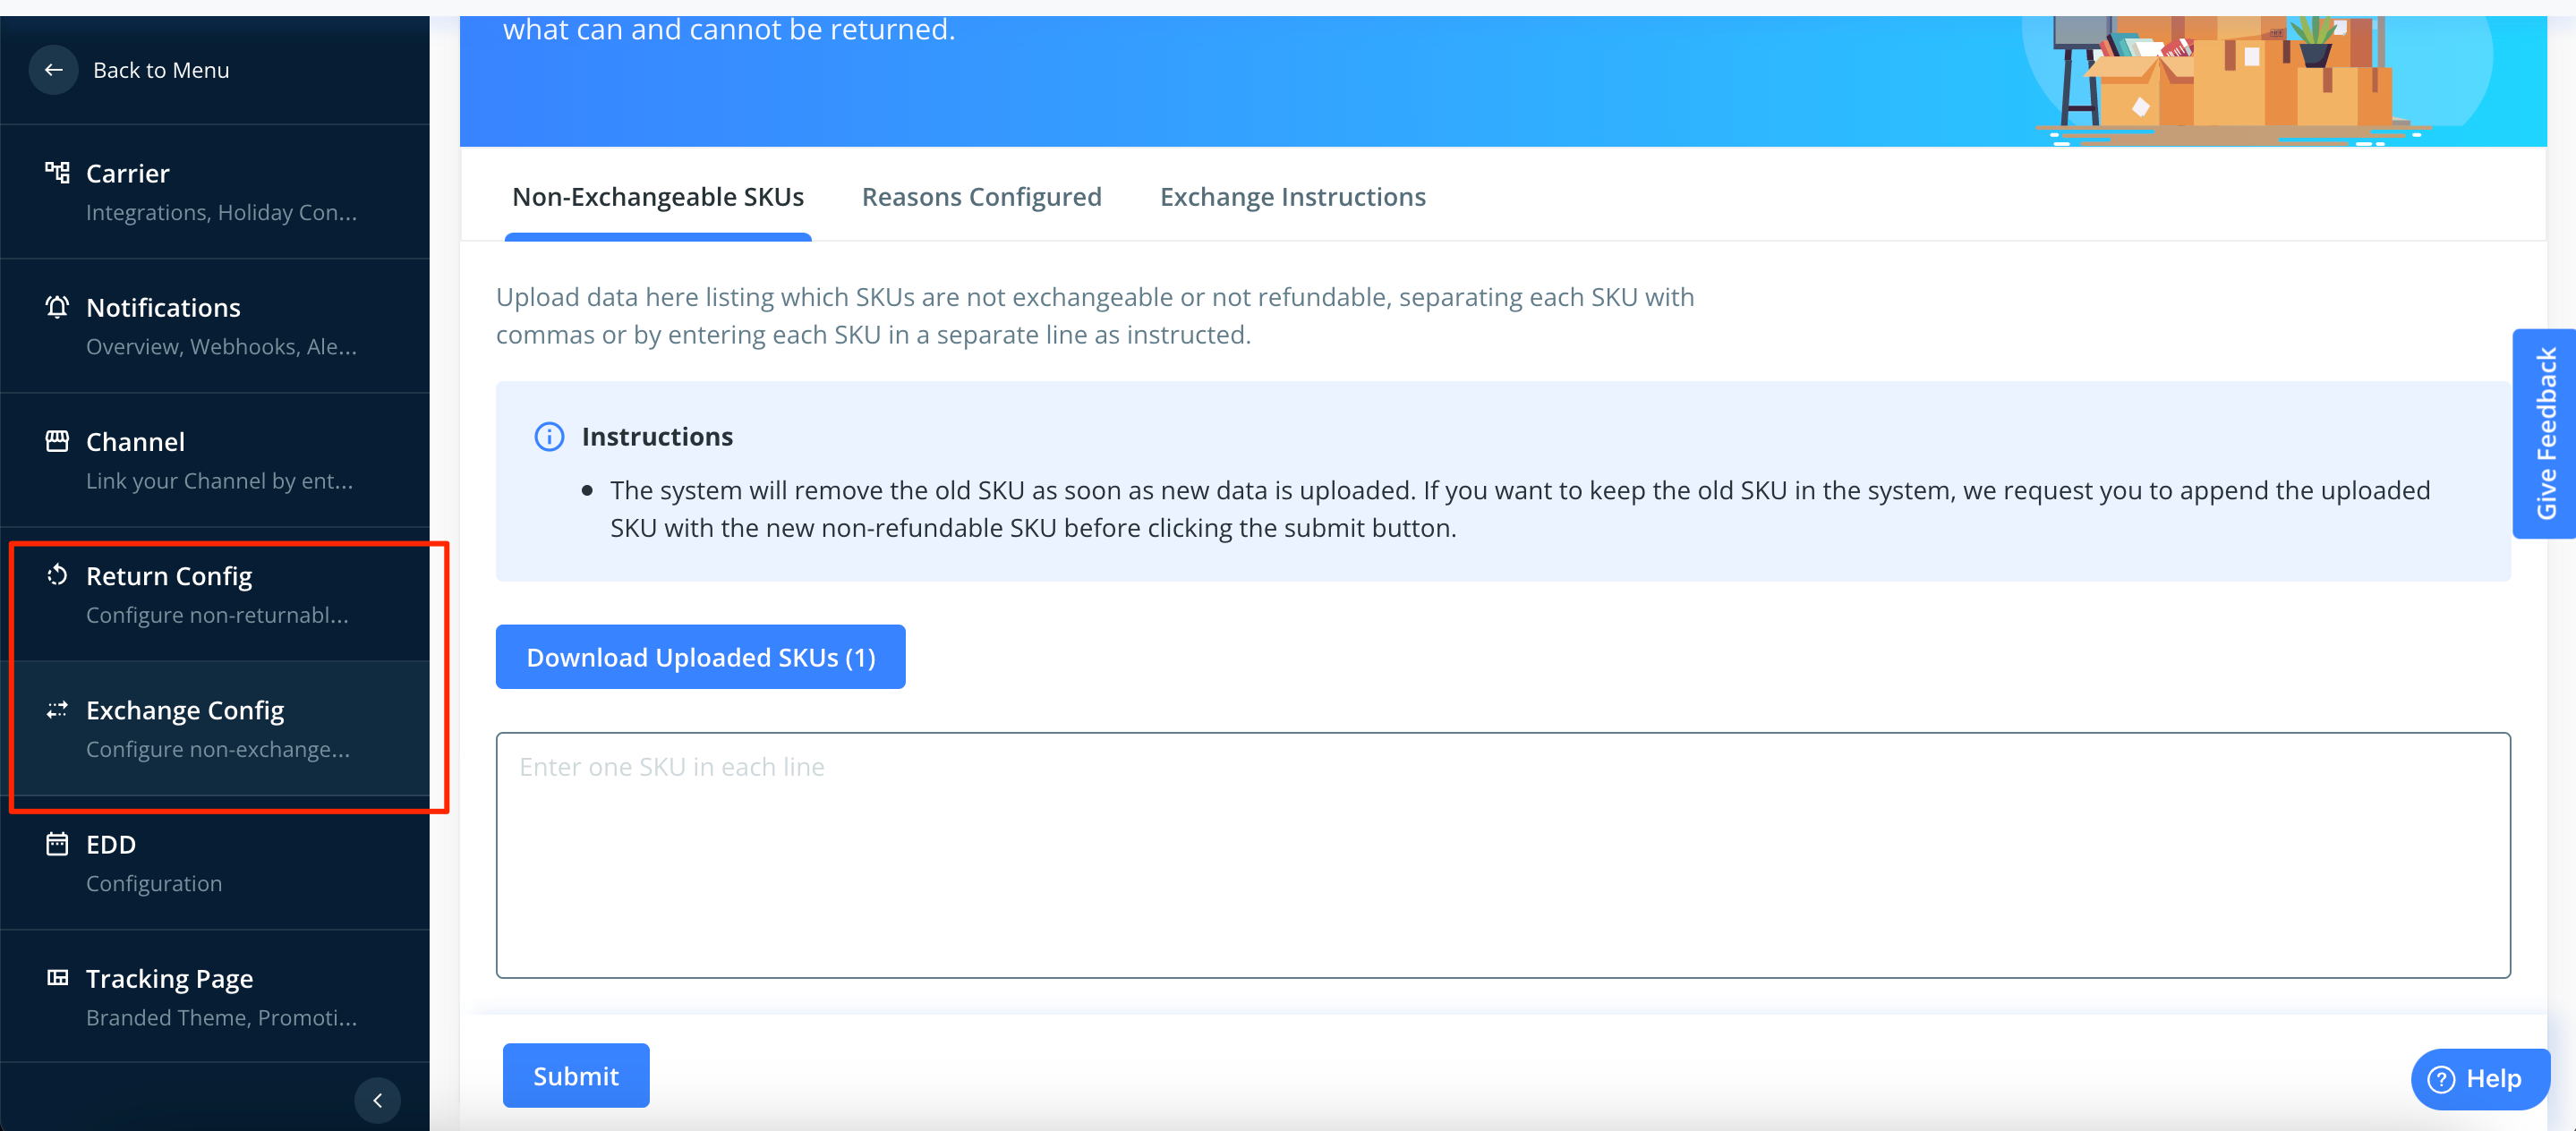Click the EDD calendar icon

[57, 844]
